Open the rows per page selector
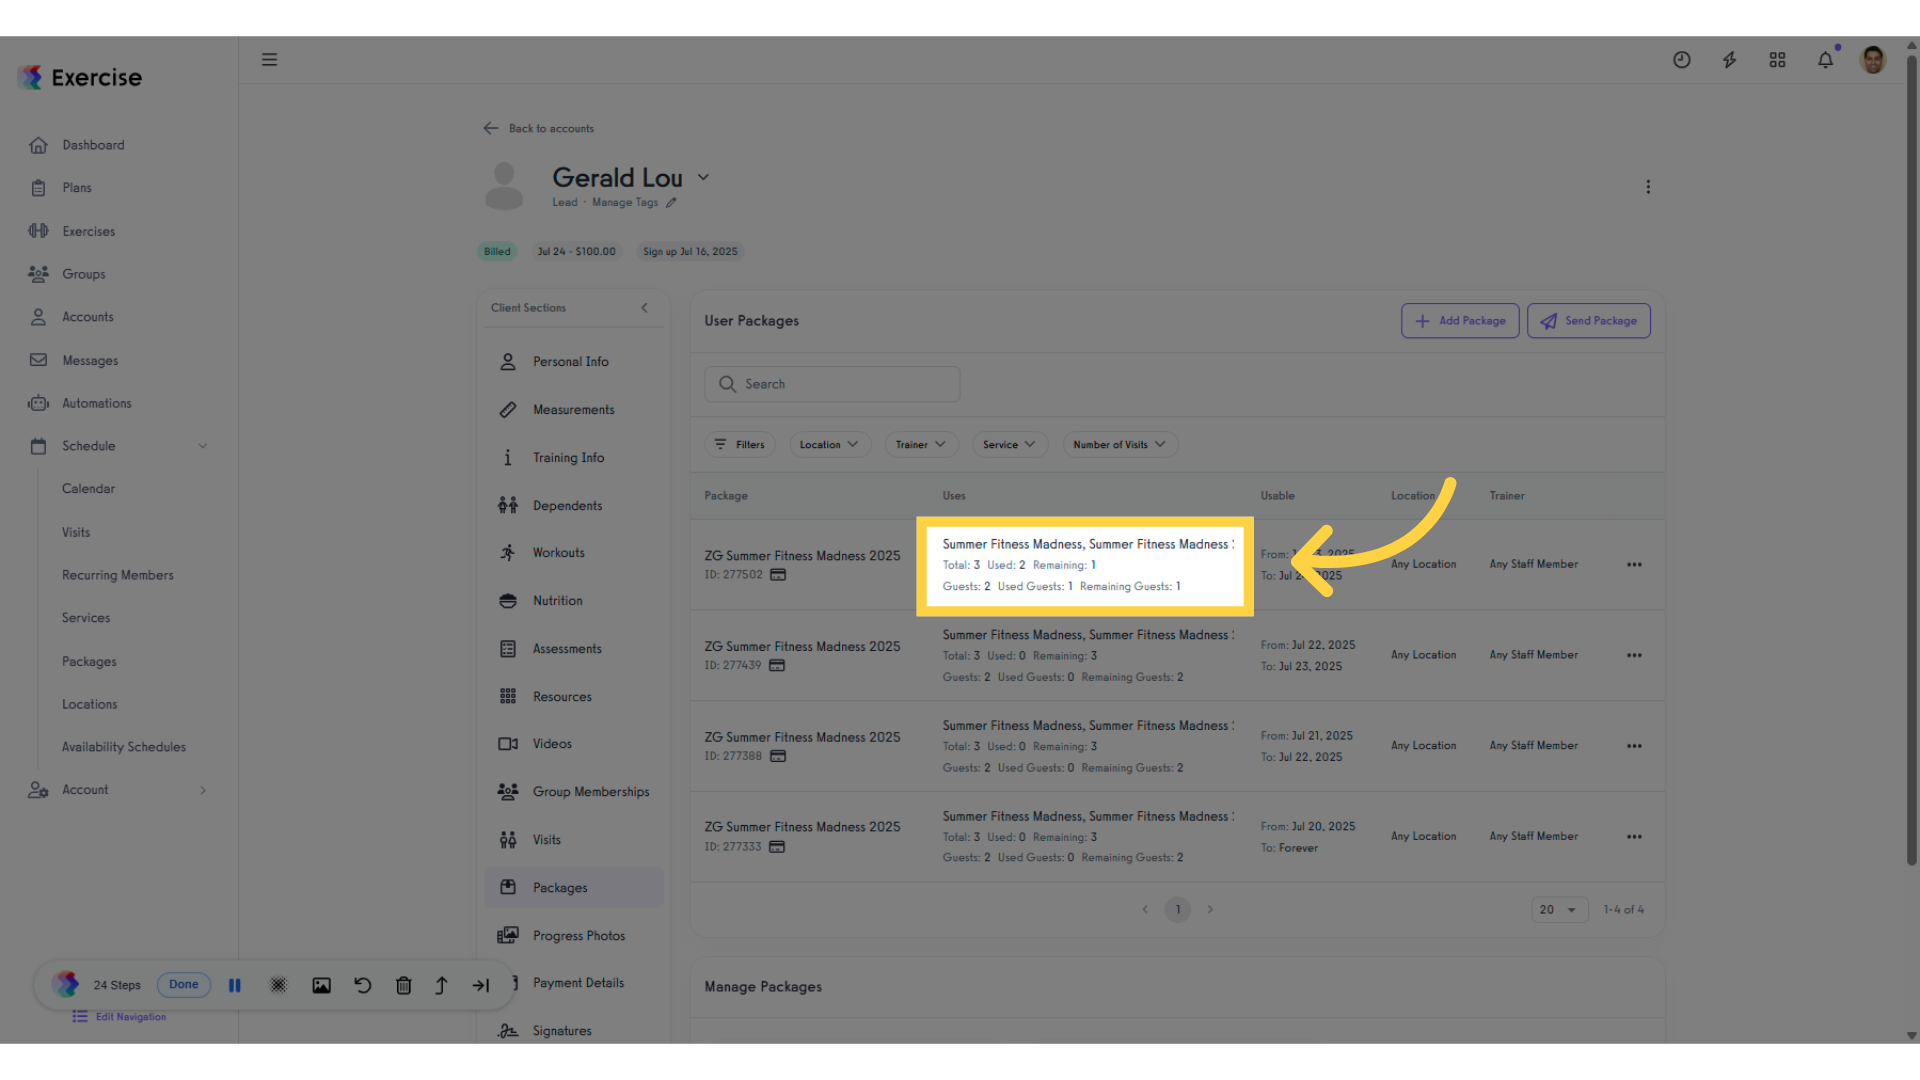 (1559, 910)
